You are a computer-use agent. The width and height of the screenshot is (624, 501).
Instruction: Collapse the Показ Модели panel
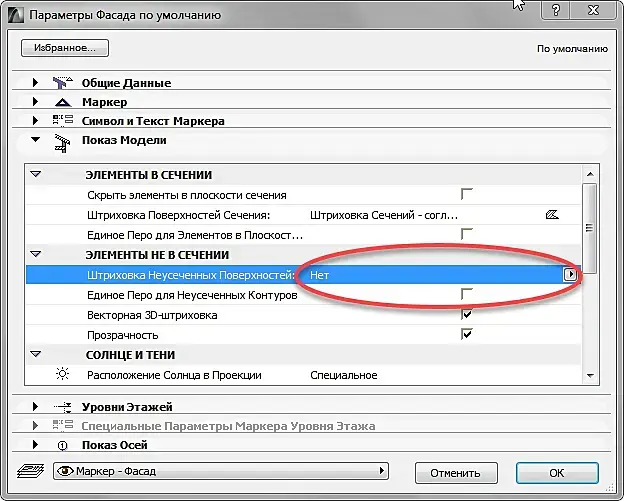click(x=35, y=140)
